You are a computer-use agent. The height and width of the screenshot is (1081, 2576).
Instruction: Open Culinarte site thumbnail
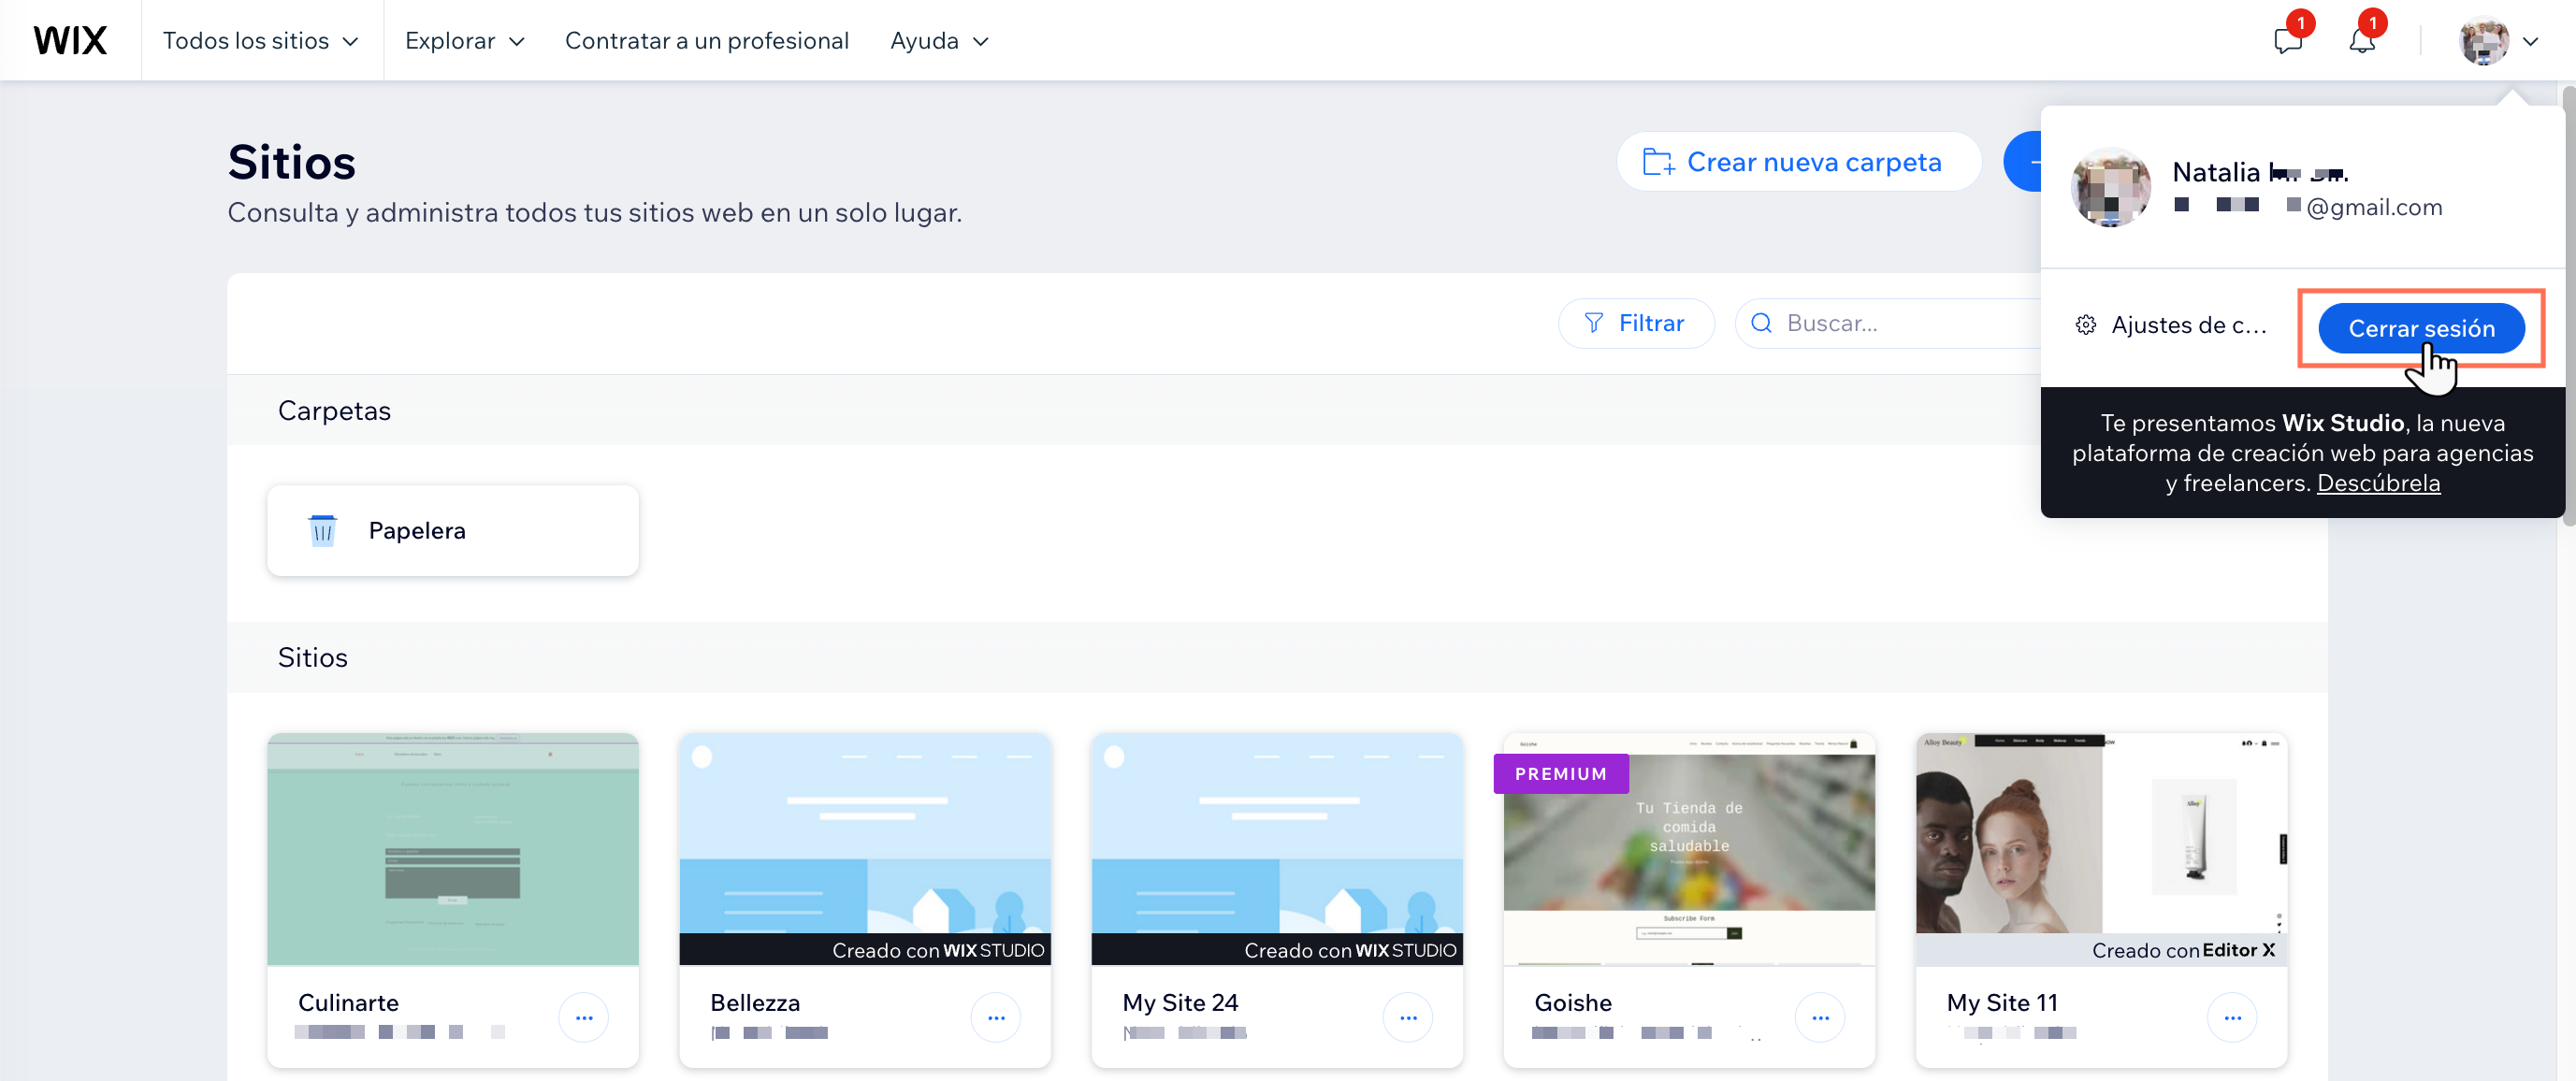[452, 849]
